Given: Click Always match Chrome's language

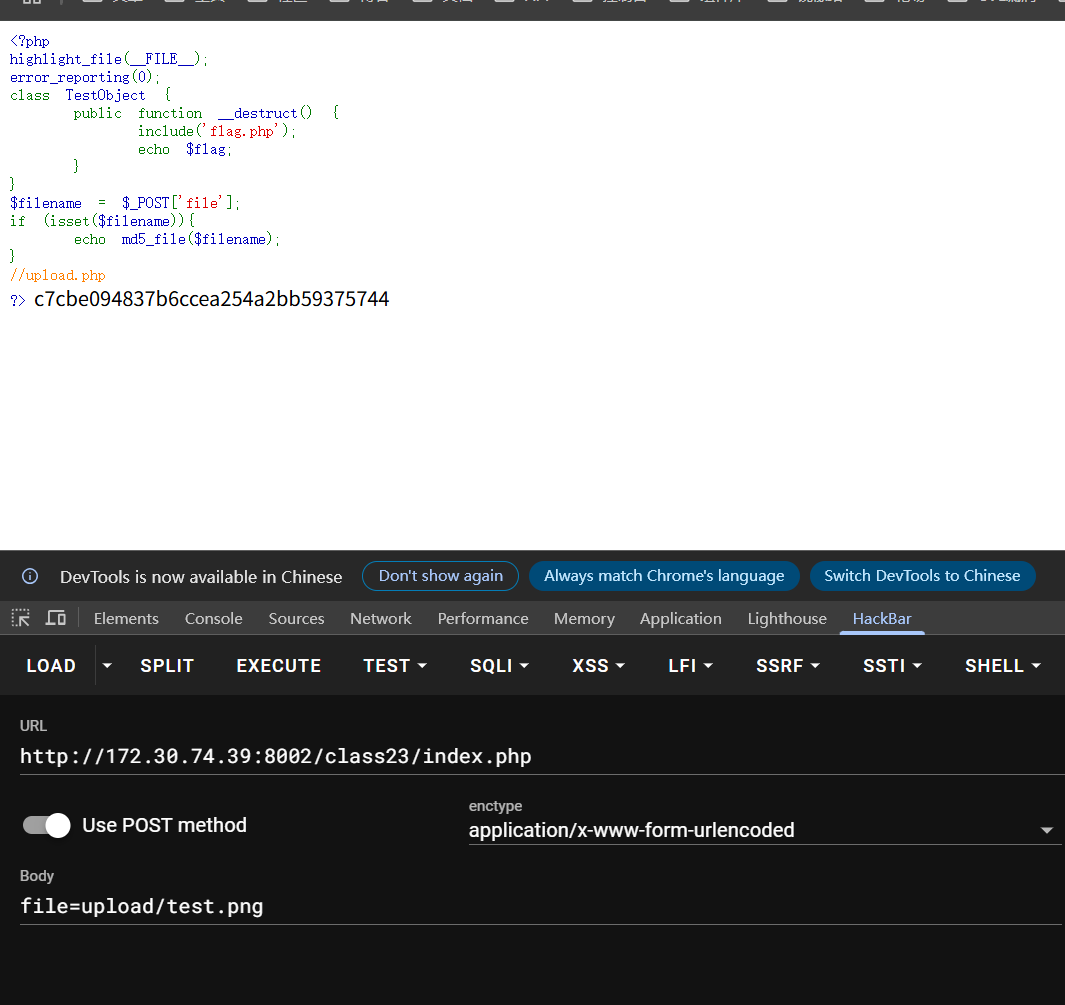Looking at the screenshot, I should click(664, 576).
